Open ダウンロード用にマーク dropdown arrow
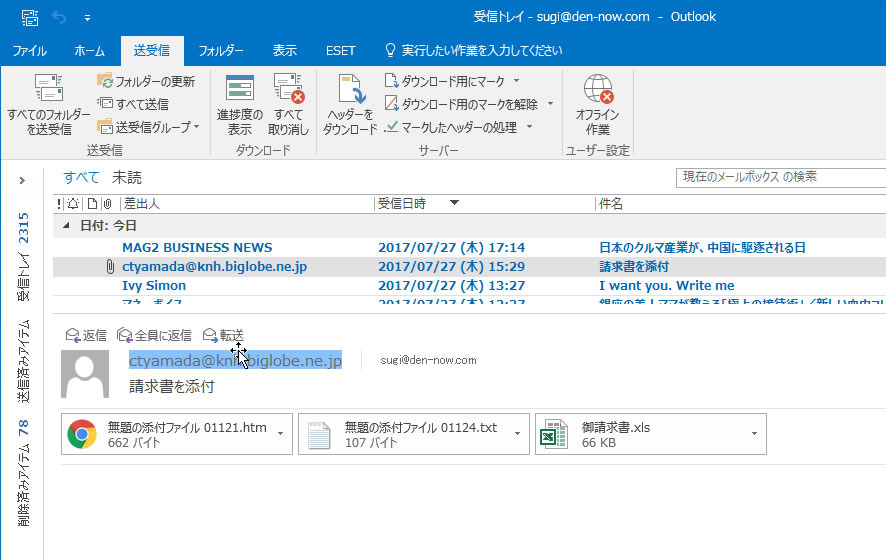 pyautogui.click(x=516, y=81)
